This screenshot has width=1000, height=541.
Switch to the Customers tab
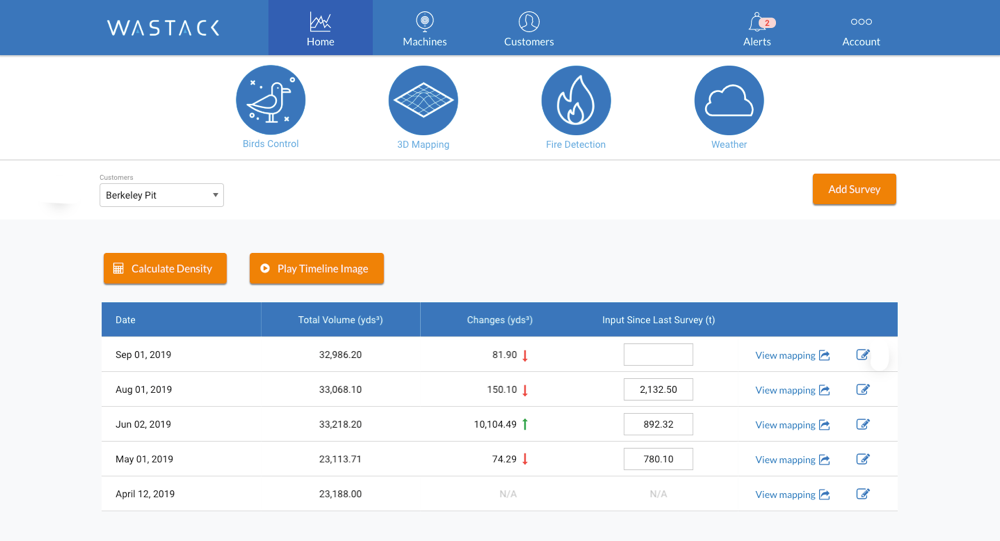[529, 28]
